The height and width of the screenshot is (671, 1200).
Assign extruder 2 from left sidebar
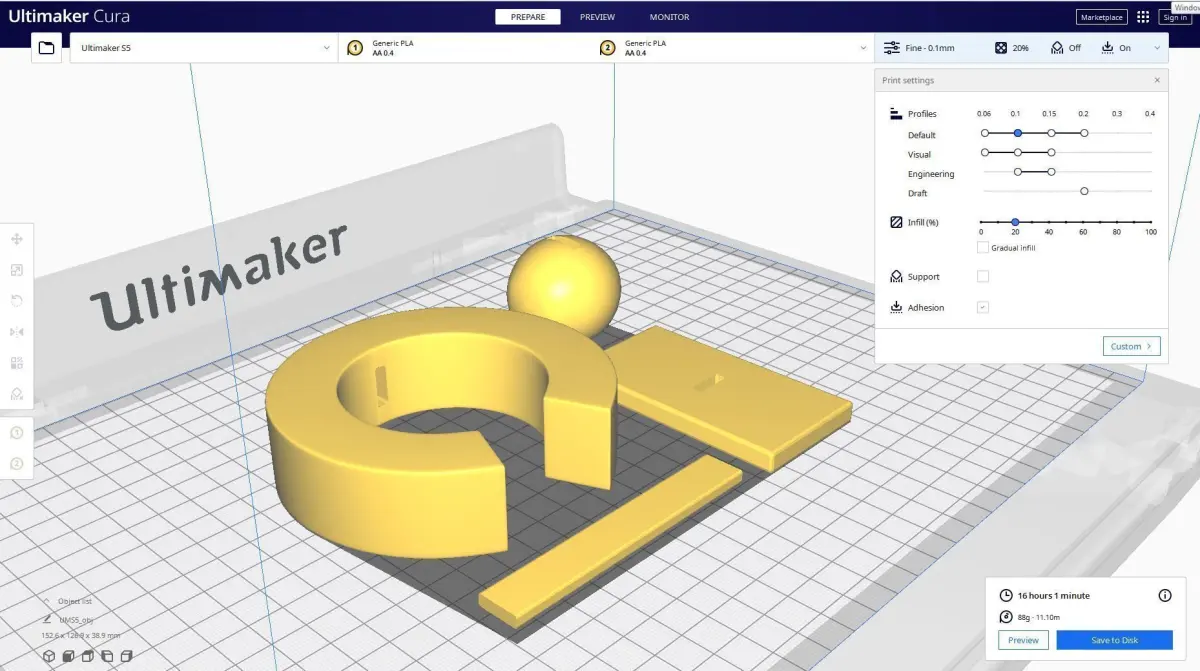click(16, 464)
